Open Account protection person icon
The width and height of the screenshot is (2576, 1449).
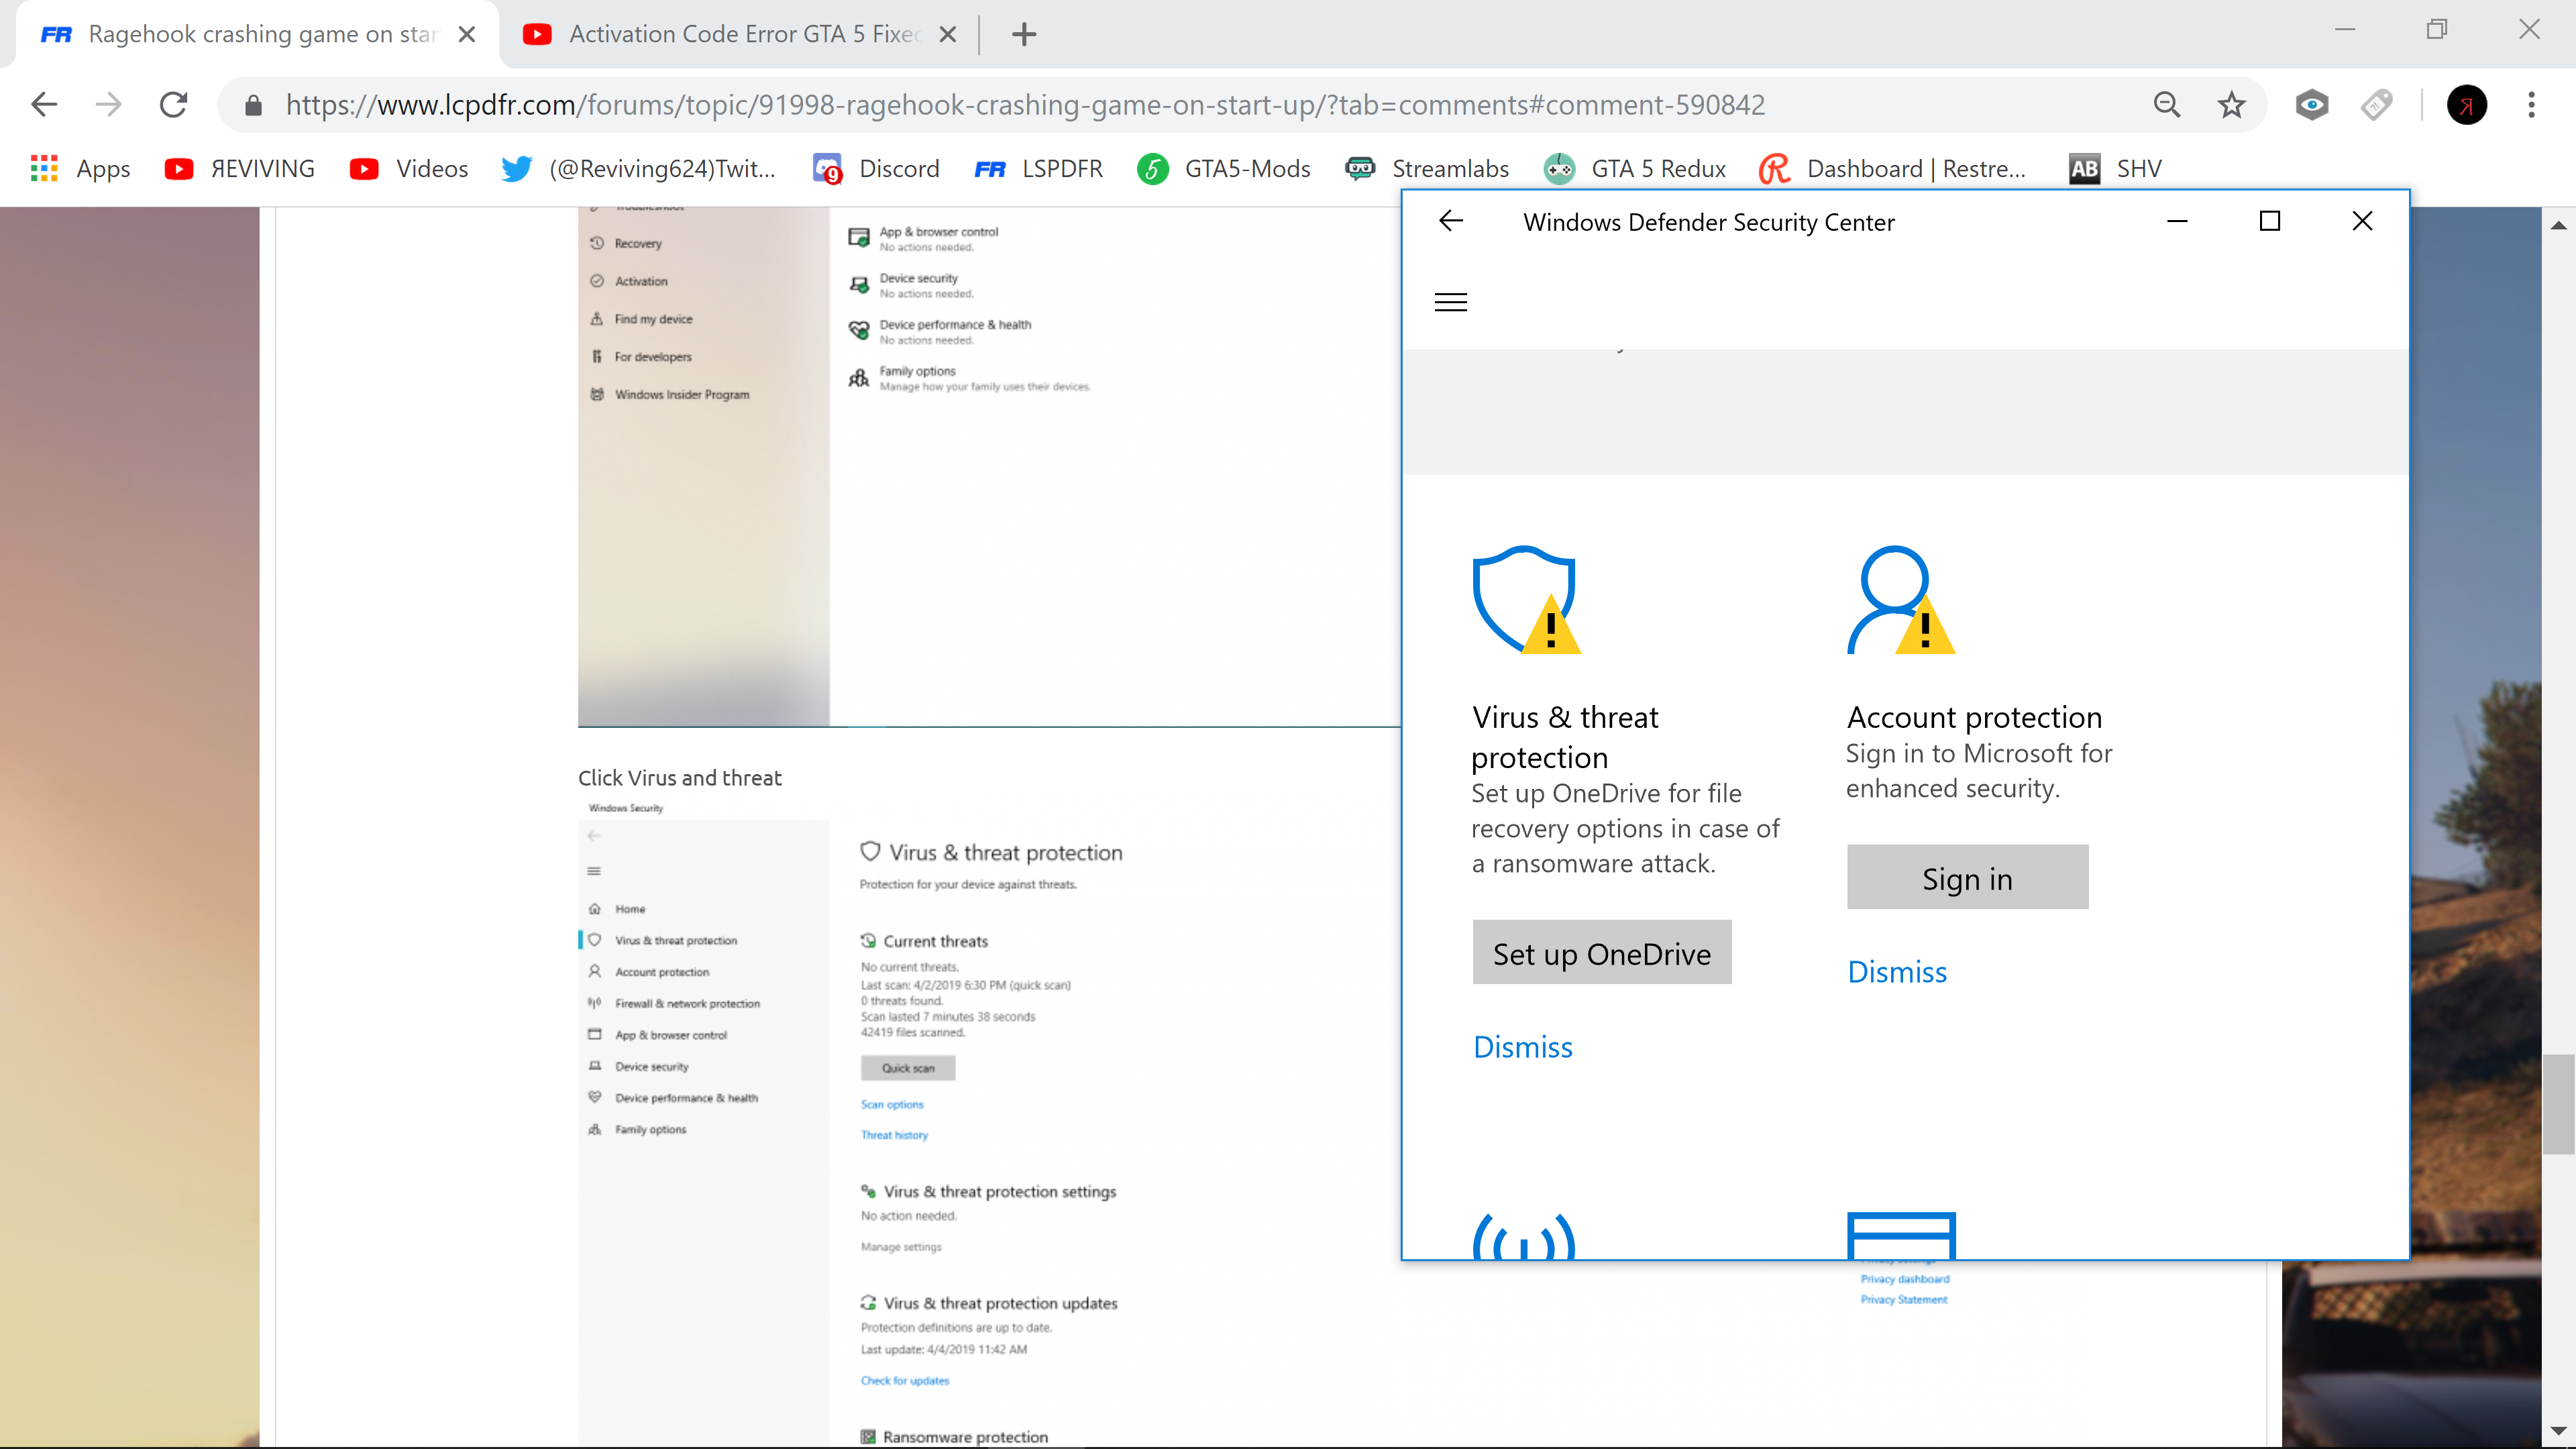(x=1899, y=599)
